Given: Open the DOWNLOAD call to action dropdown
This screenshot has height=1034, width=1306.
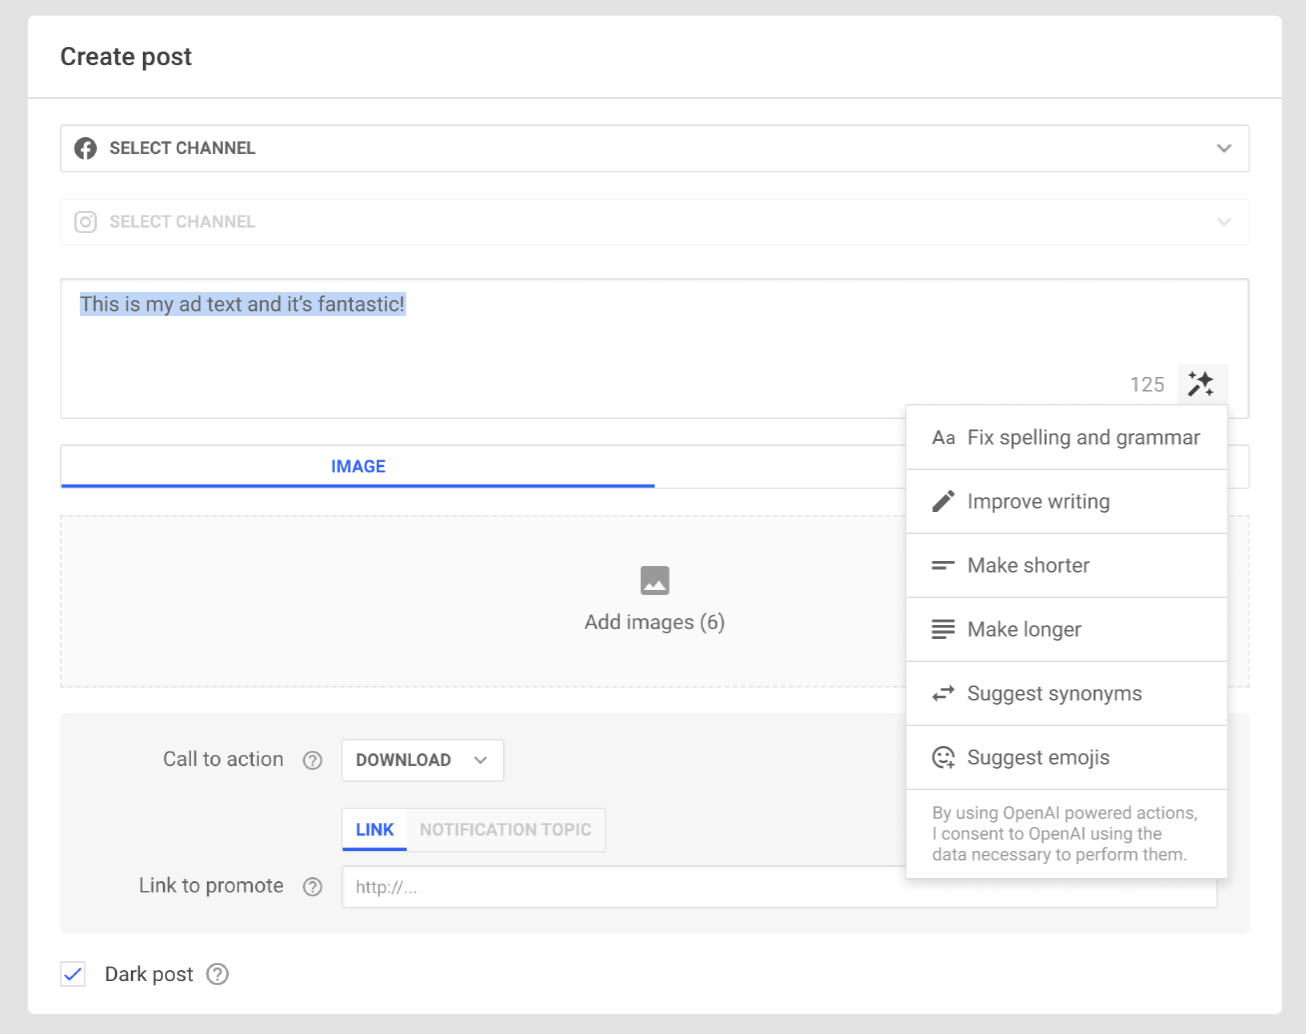Looking at the screenshot, I should 423,760.
